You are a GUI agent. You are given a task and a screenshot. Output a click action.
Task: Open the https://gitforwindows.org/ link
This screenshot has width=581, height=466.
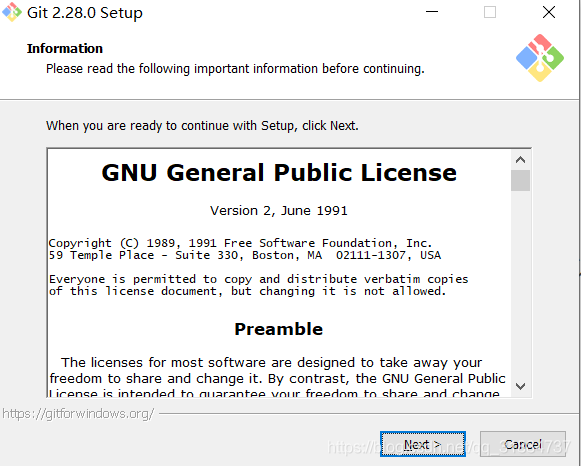pos(78,414)
